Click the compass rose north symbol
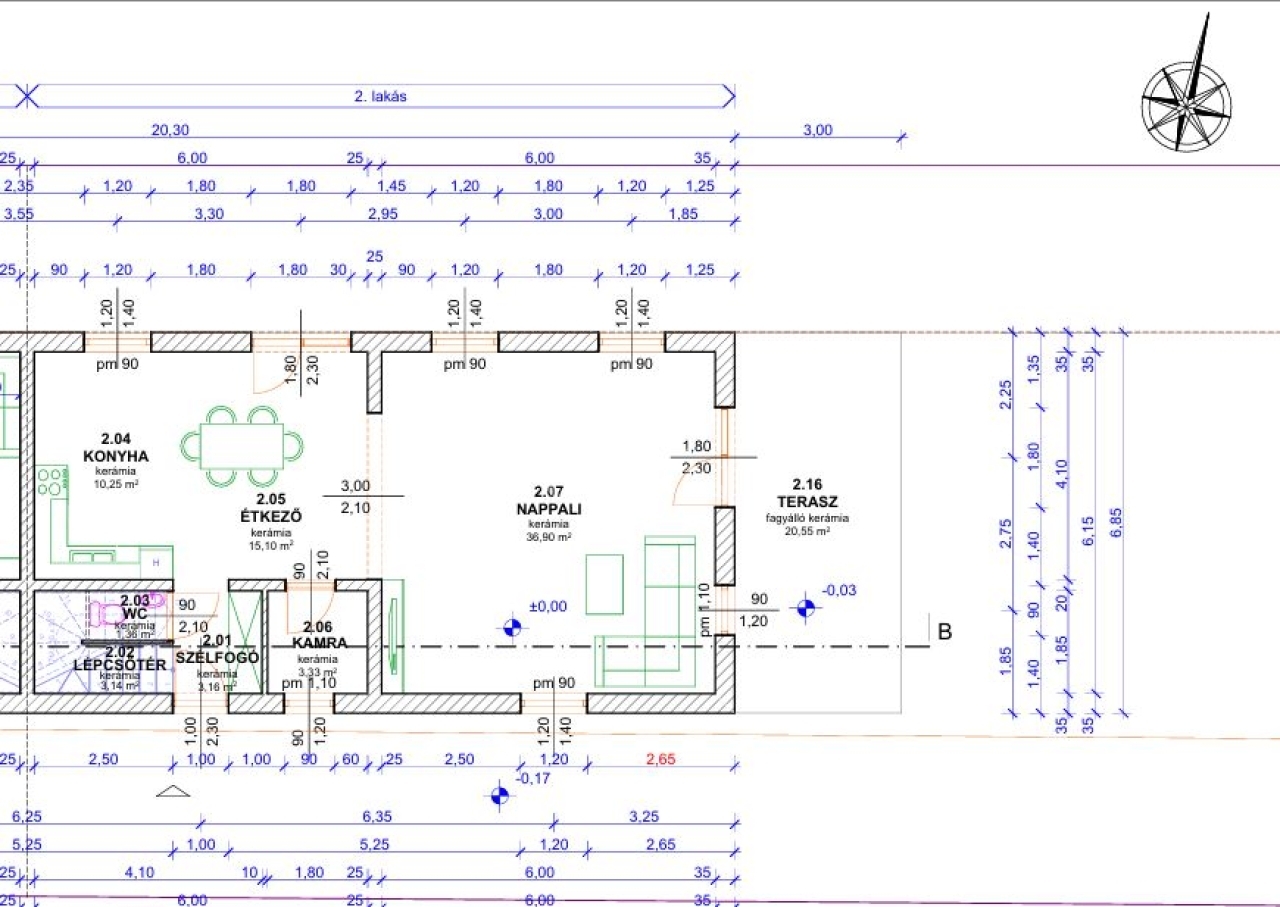Screen dimensions: 1280x907 (1187, 98)
